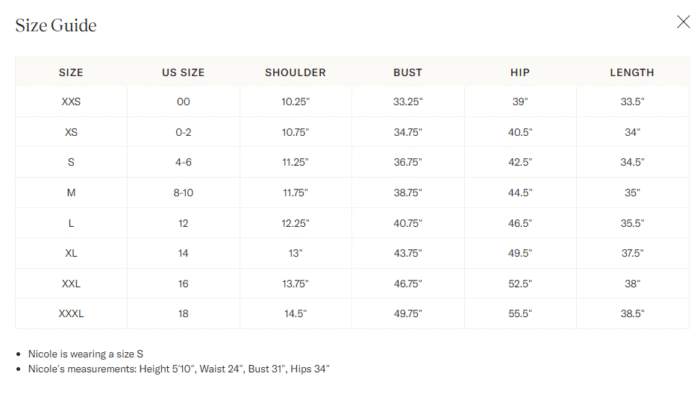Click Nicole's measurements text line
The image size is (700, 397).
(179, 369)
